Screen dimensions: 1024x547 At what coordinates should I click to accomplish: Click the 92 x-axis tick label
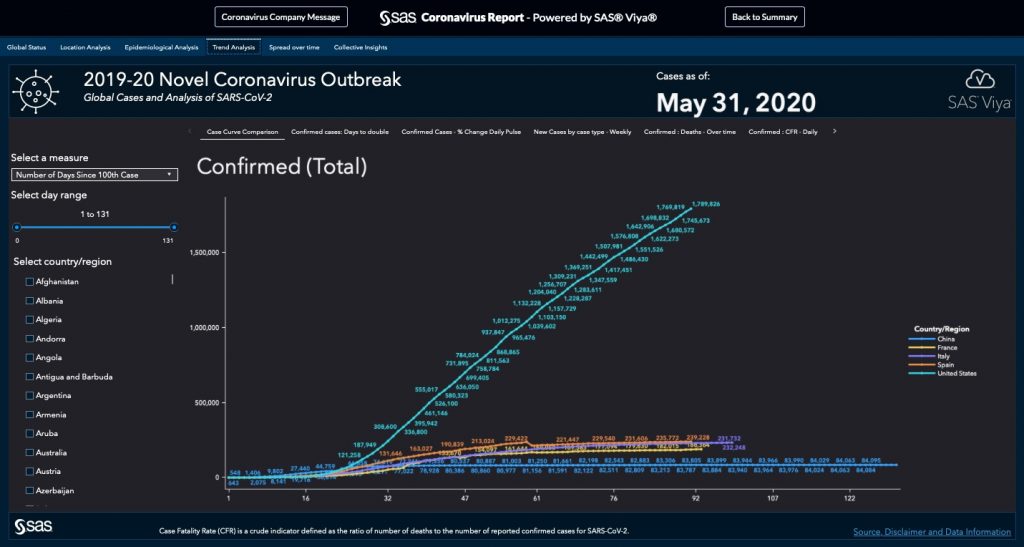pyautogui.click(x=696, y=499)
